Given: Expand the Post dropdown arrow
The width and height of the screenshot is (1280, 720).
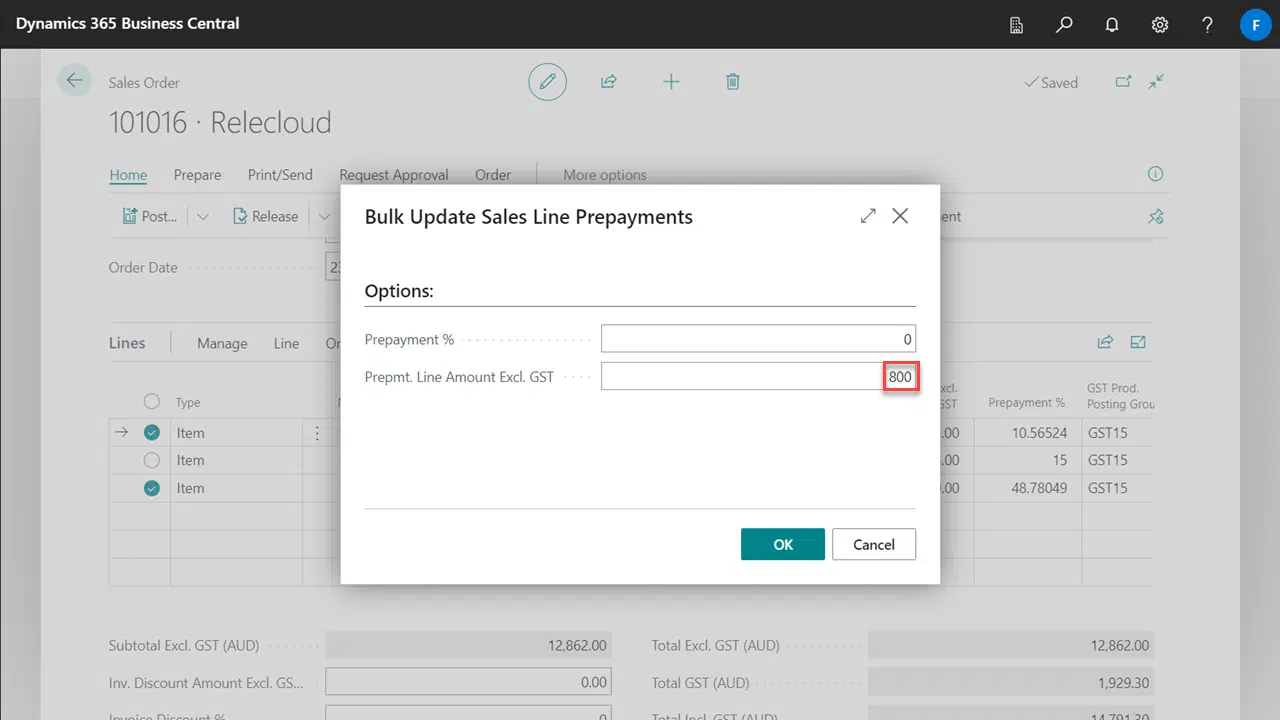Looking at the screenshot, I should (x=203, y=216).
